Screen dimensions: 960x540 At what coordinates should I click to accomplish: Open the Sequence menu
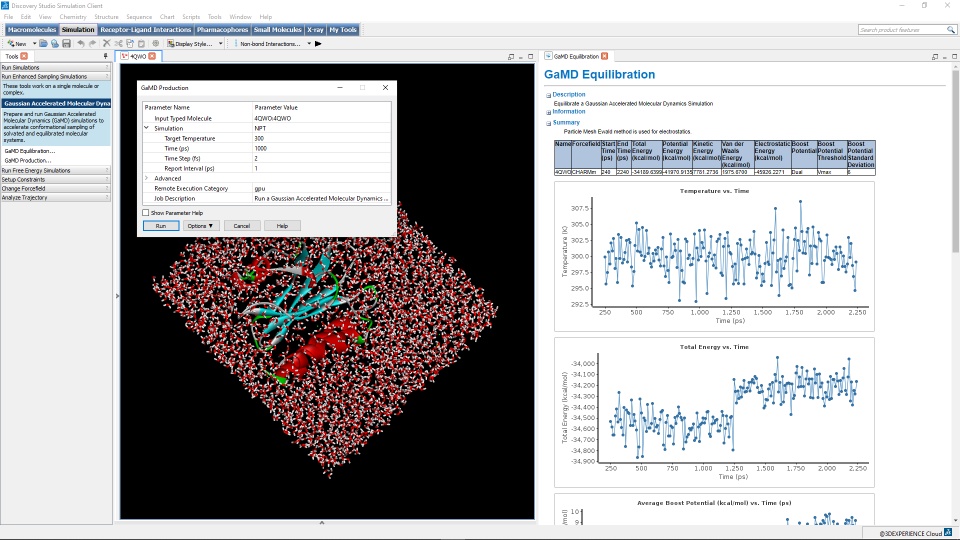click(139, 17)
